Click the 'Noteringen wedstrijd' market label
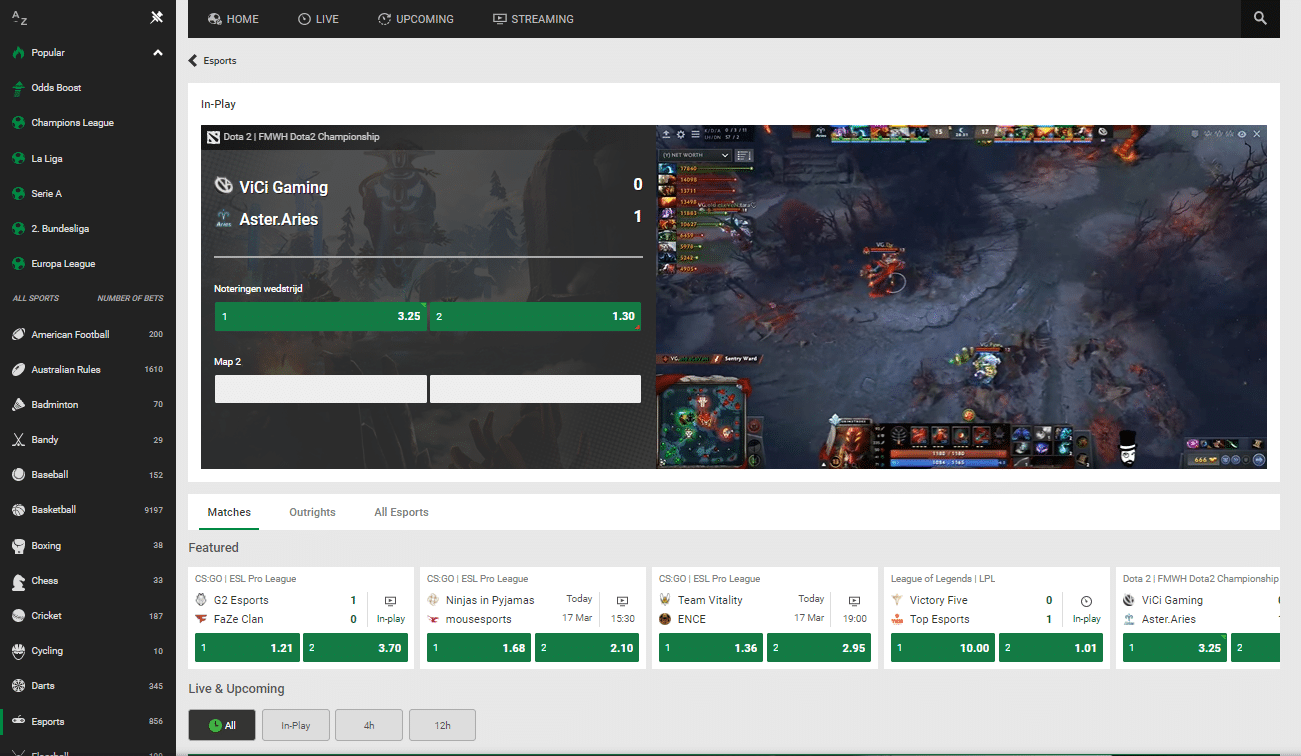 coord(258,289)
